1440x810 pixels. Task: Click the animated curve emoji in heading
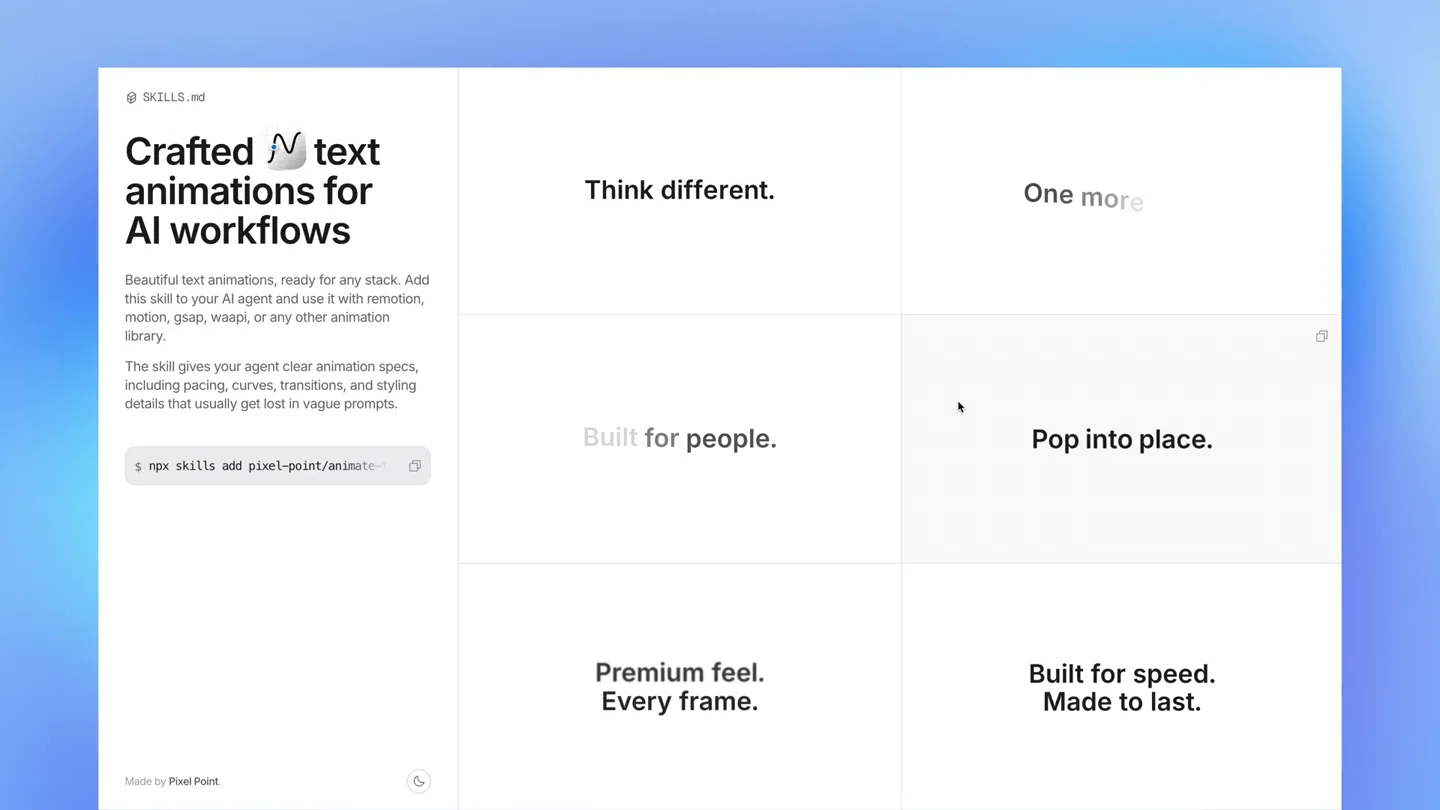[286, 150]
